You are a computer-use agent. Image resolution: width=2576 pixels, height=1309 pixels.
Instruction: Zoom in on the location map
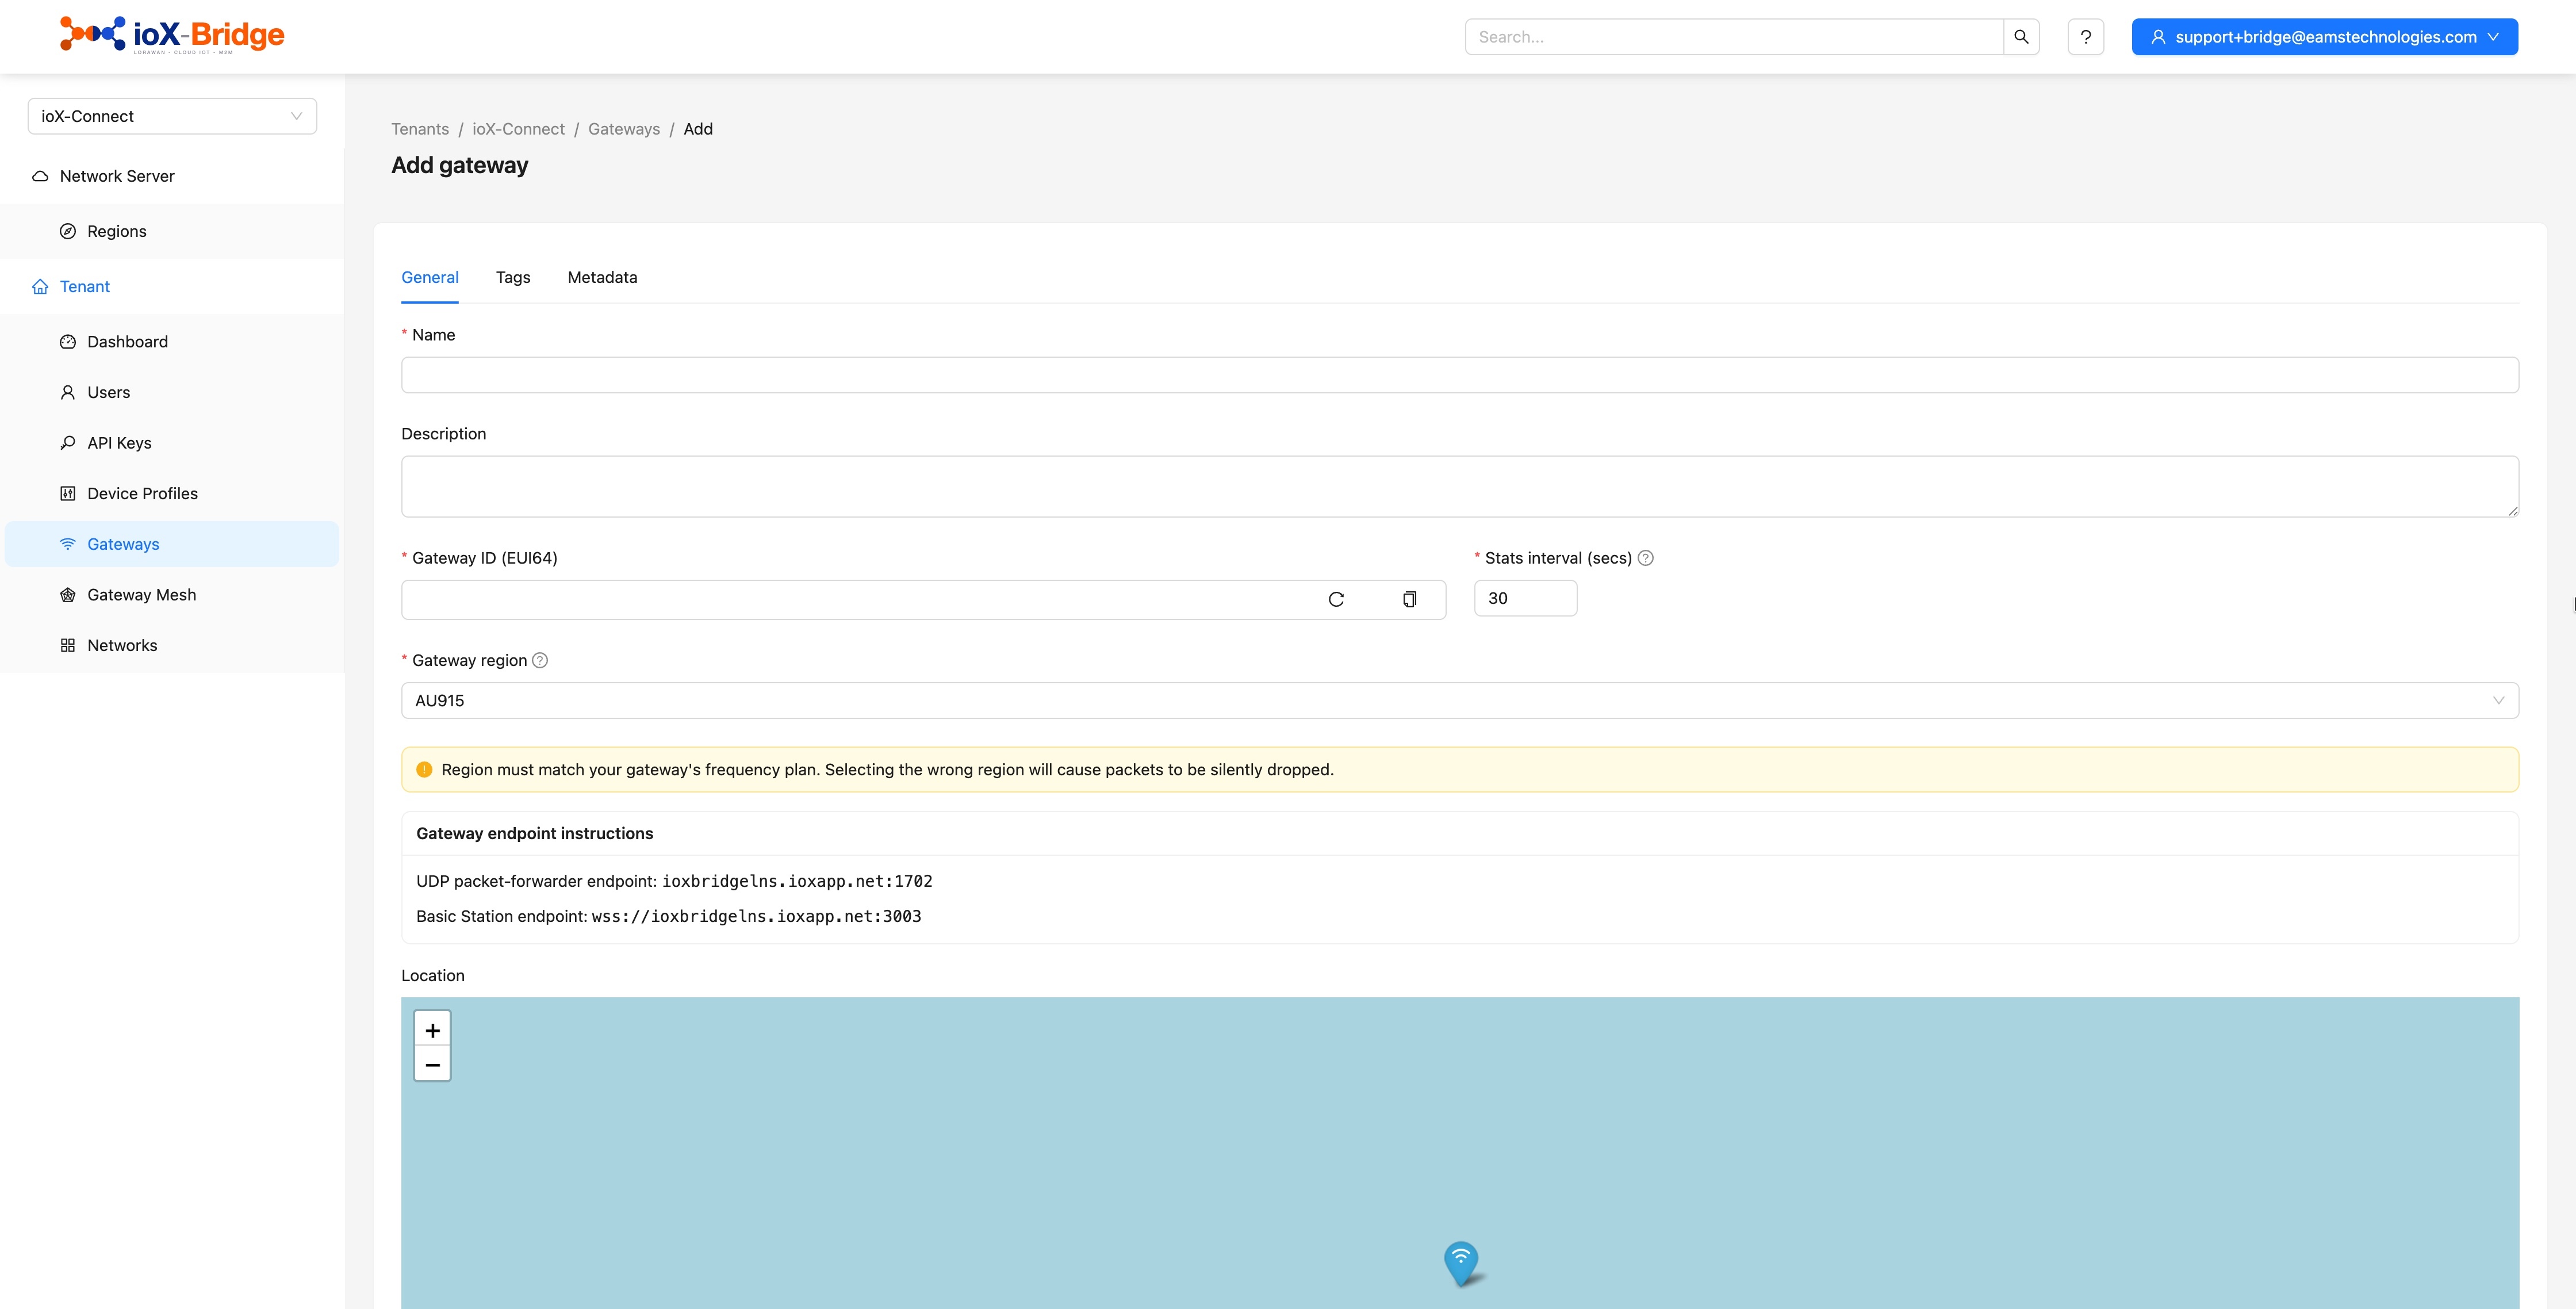433,1030
